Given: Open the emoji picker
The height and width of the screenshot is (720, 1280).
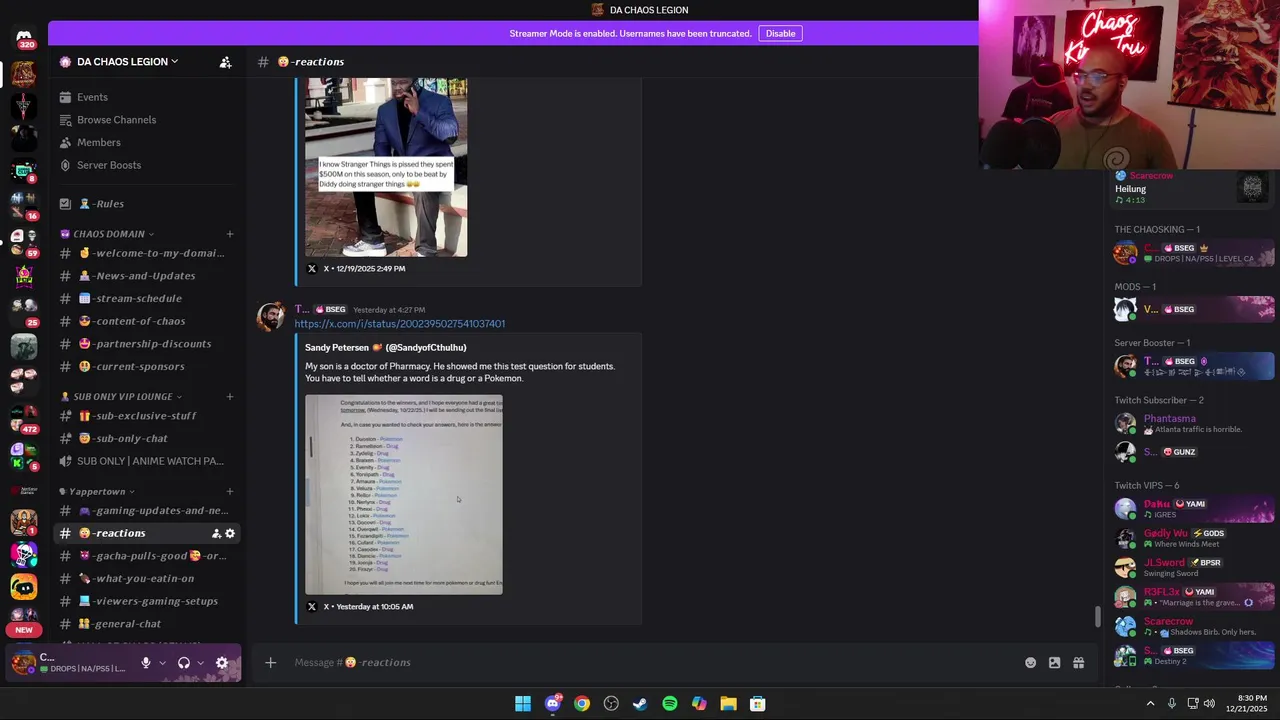Looking at the screenshot, I should (x=1030, y=663).
